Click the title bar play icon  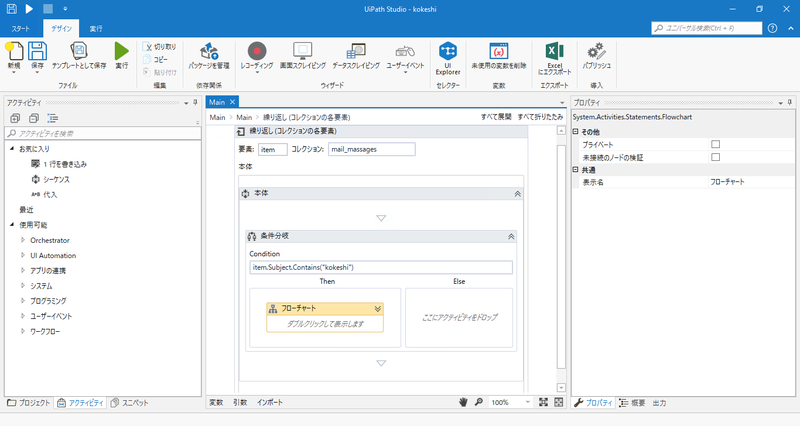point(29,9)
